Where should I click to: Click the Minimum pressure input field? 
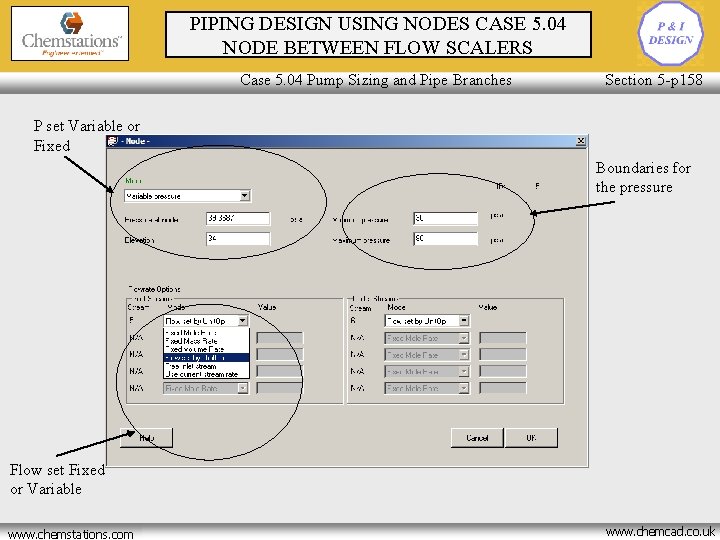pyautogui.click(x=445, y=219)
